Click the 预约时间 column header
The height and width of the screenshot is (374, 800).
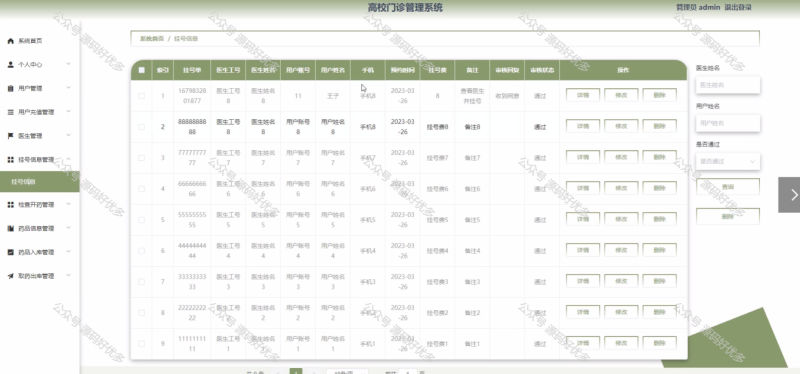coord(403,70)
